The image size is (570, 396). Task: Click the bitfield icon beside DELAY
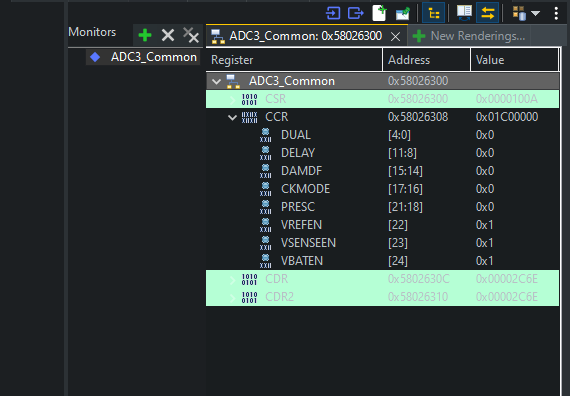pos(266,153)
